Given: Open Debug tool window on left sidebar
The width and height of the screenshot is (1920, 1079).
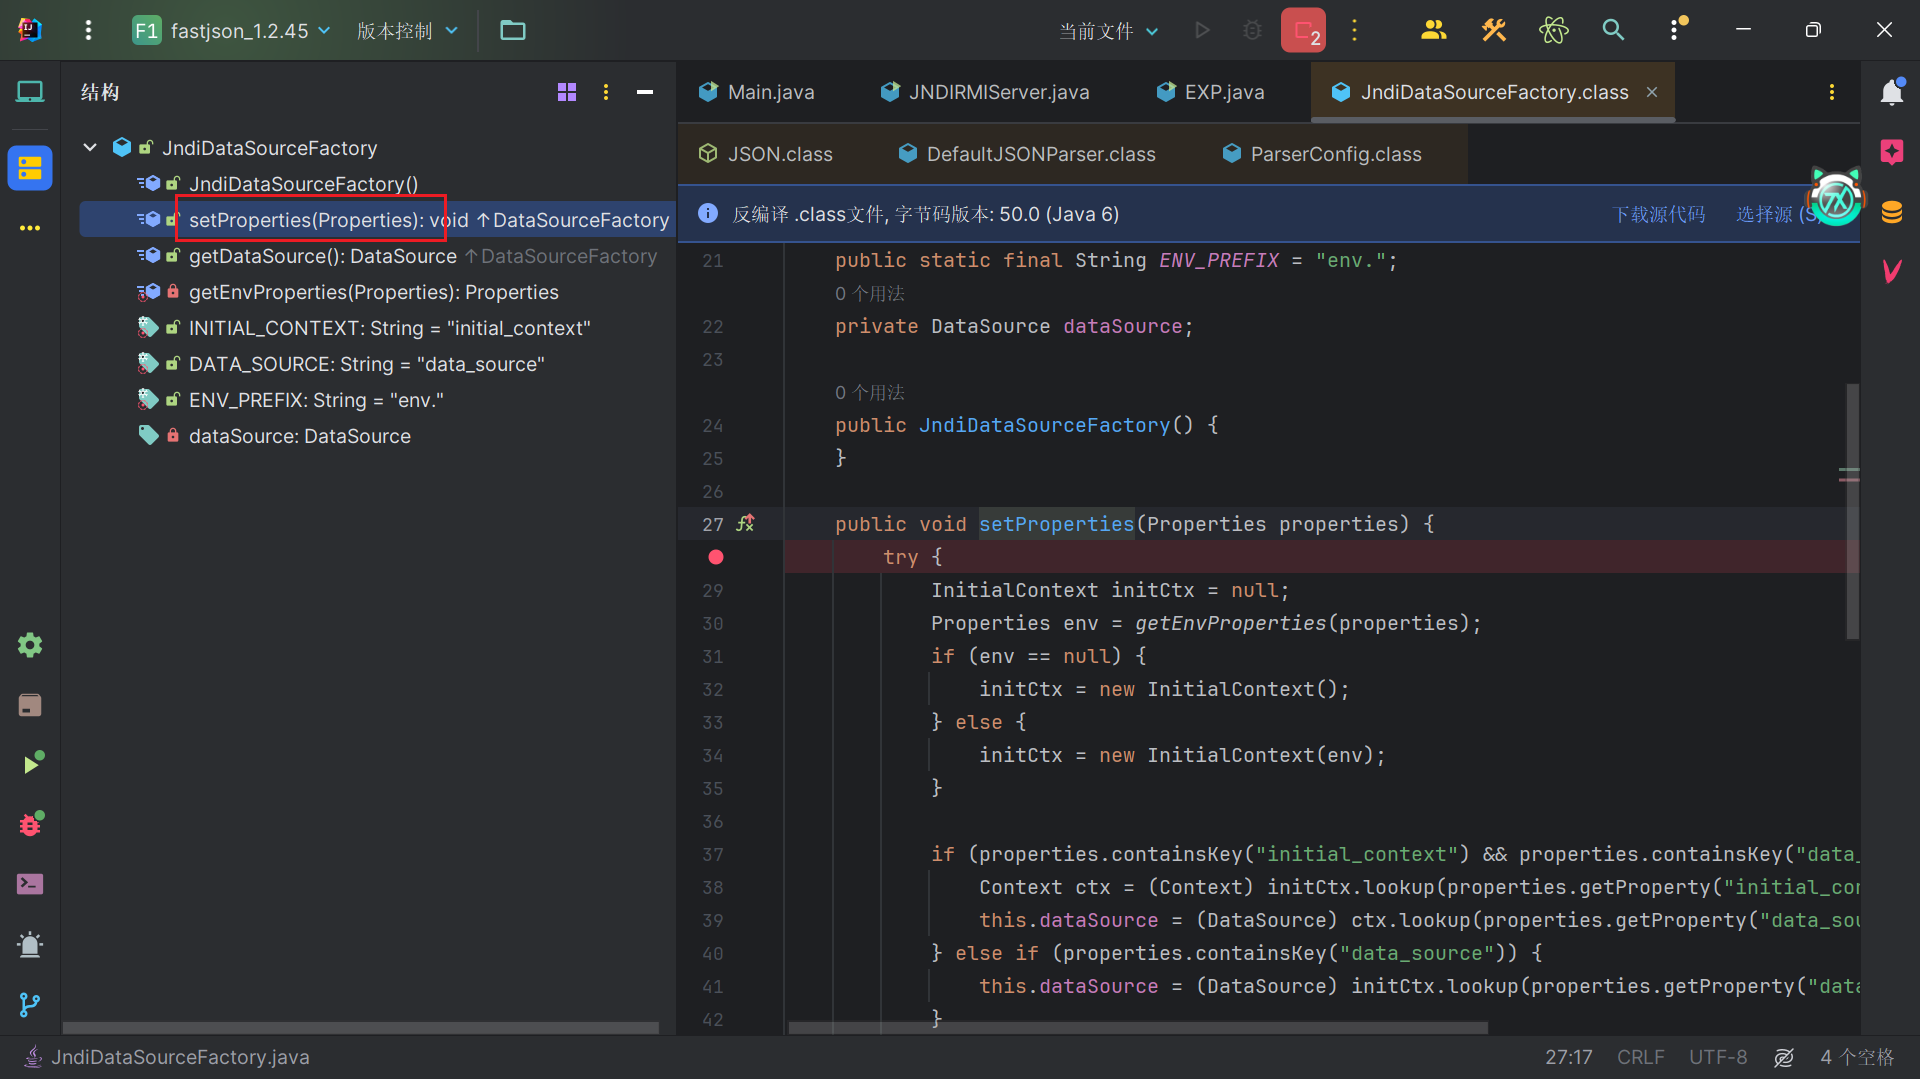Looking at the screenshot, I should 31,824.
